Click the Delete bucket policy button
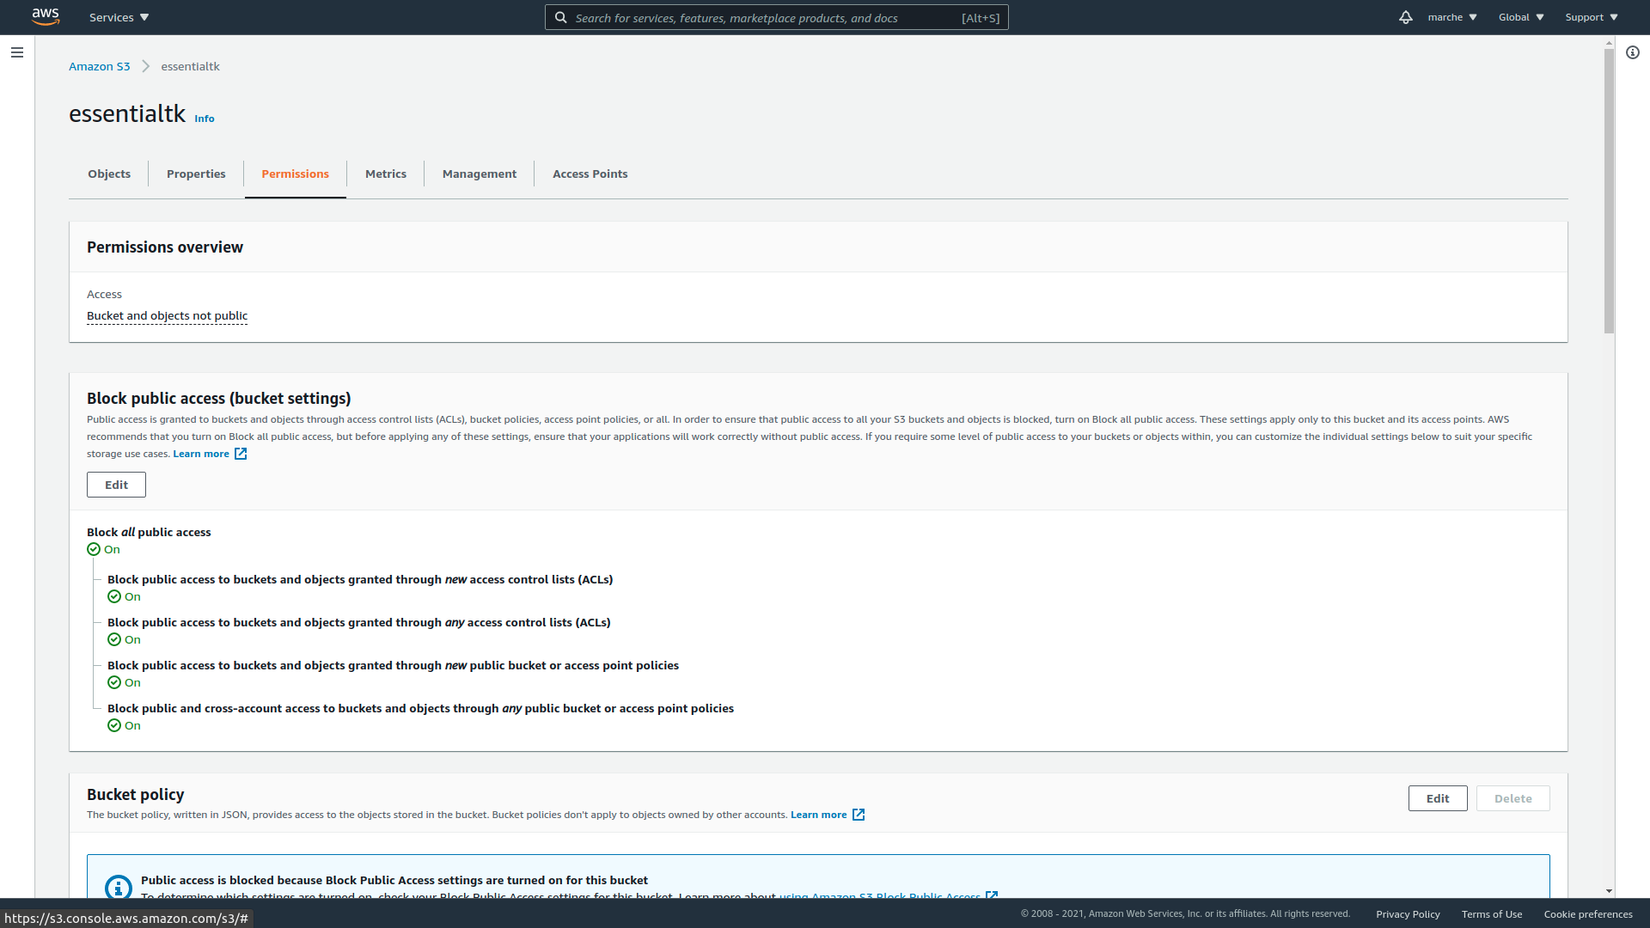 (x=1513, y=799)
